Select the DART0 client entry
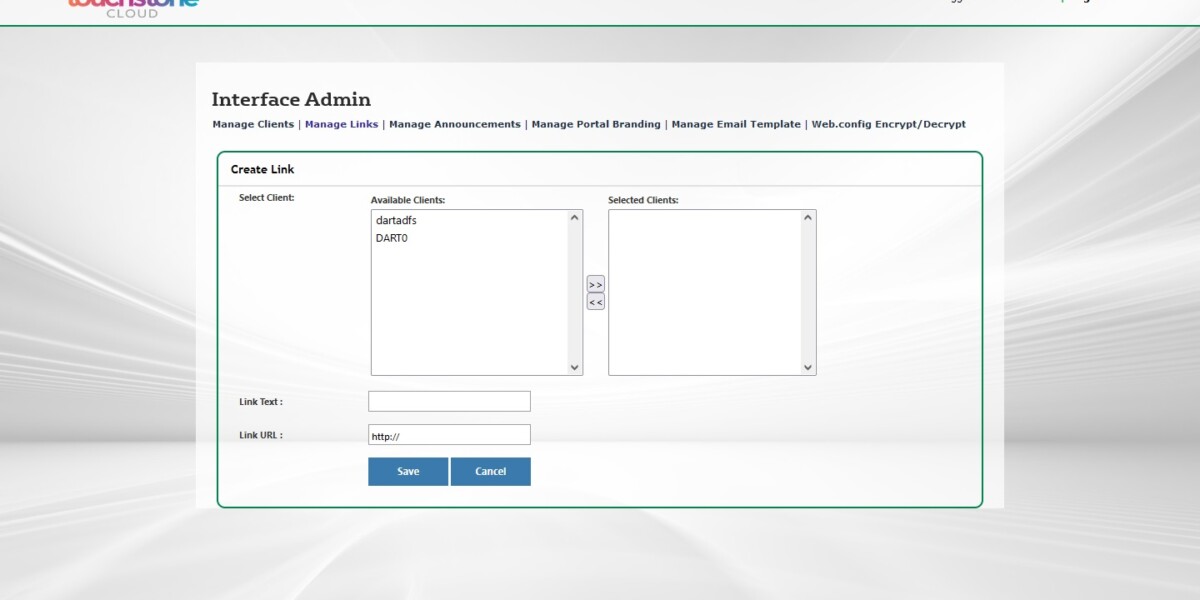This screenshot has width=1200, height=600. [393, 238]
